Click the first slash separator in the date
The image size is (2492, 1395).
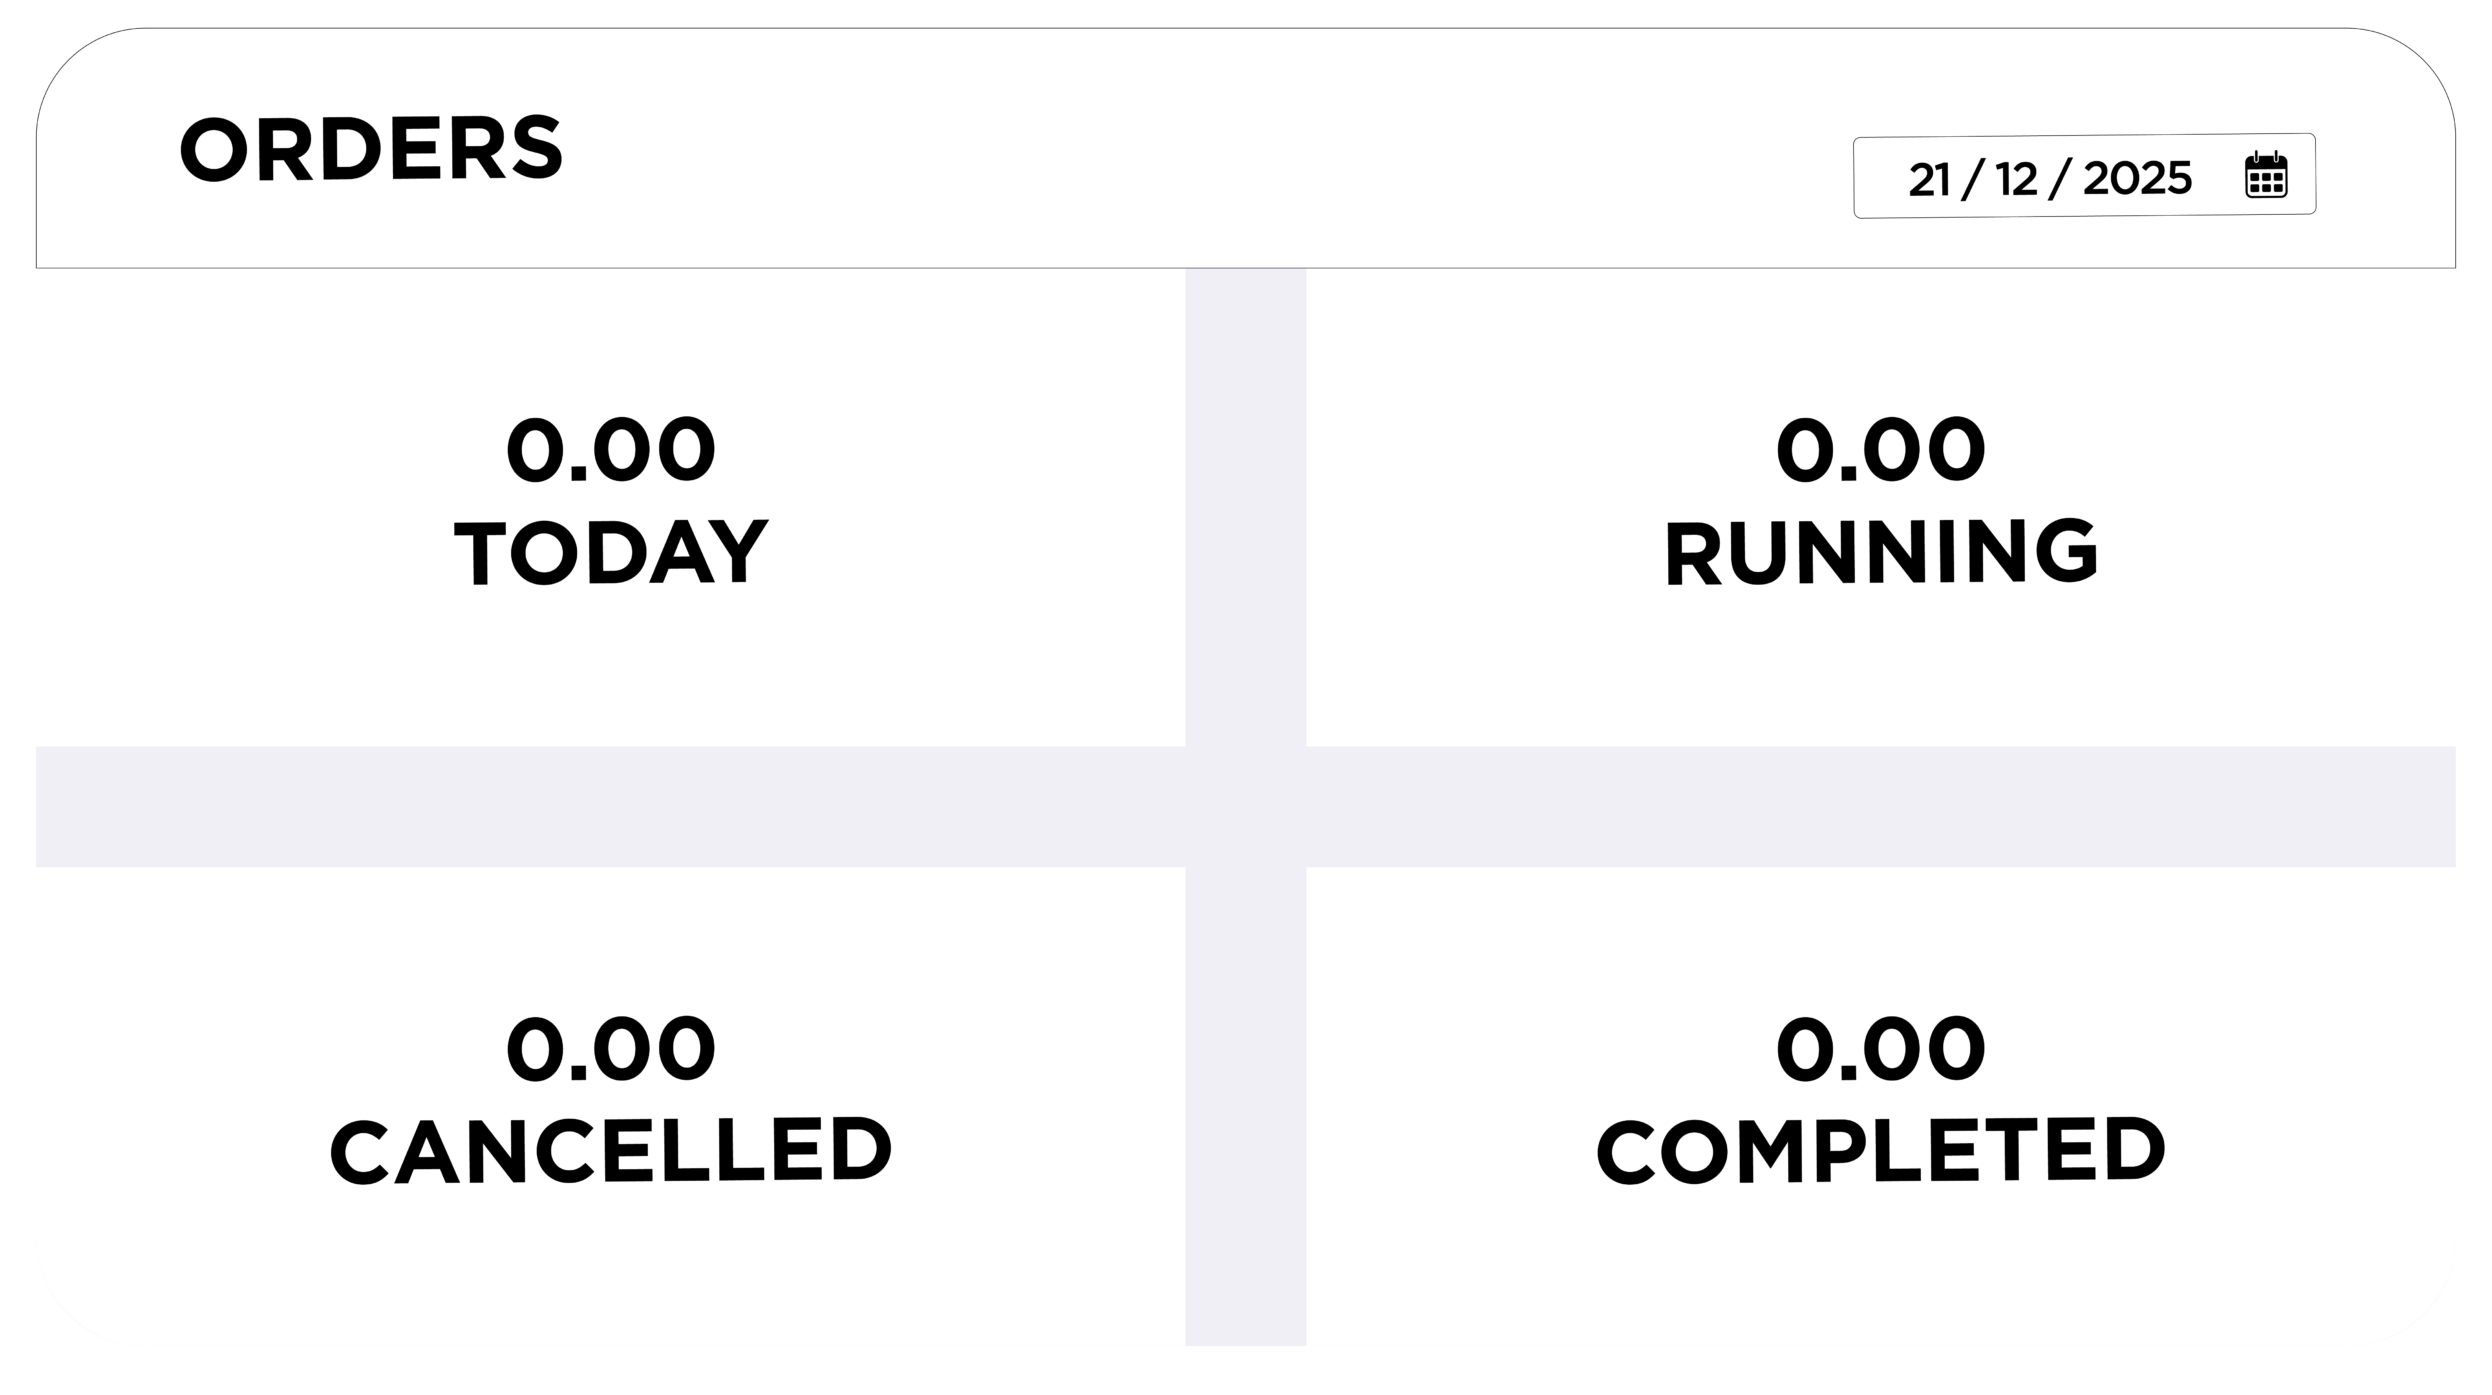1972,179
